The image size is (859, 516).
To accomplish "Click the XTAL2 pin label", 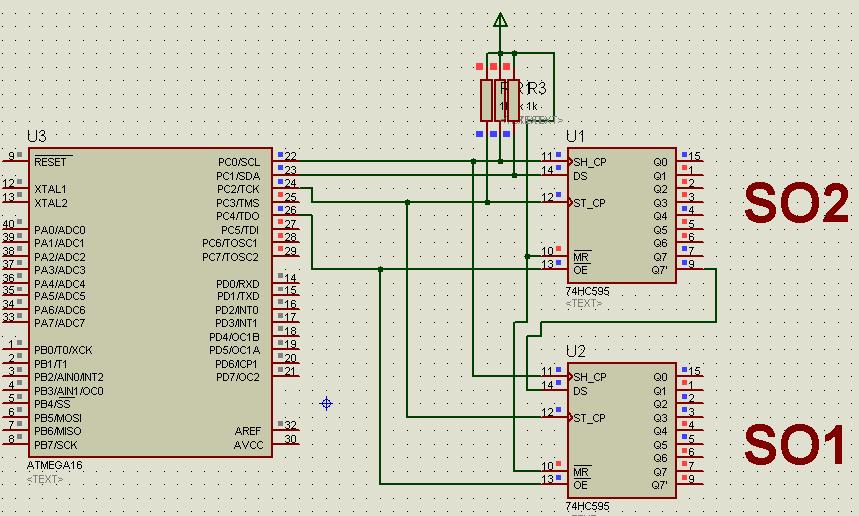I will [x=50, y=203].
